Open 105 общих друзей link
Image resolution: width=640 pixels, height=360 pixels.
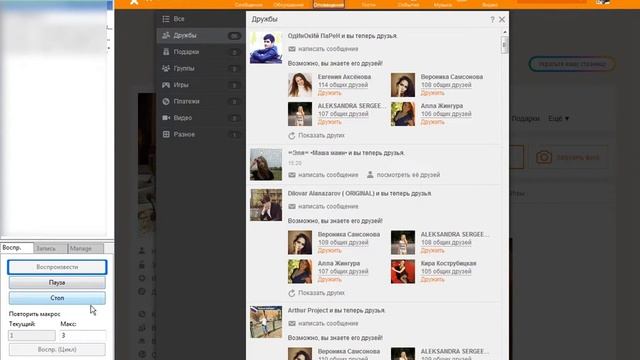446,271
